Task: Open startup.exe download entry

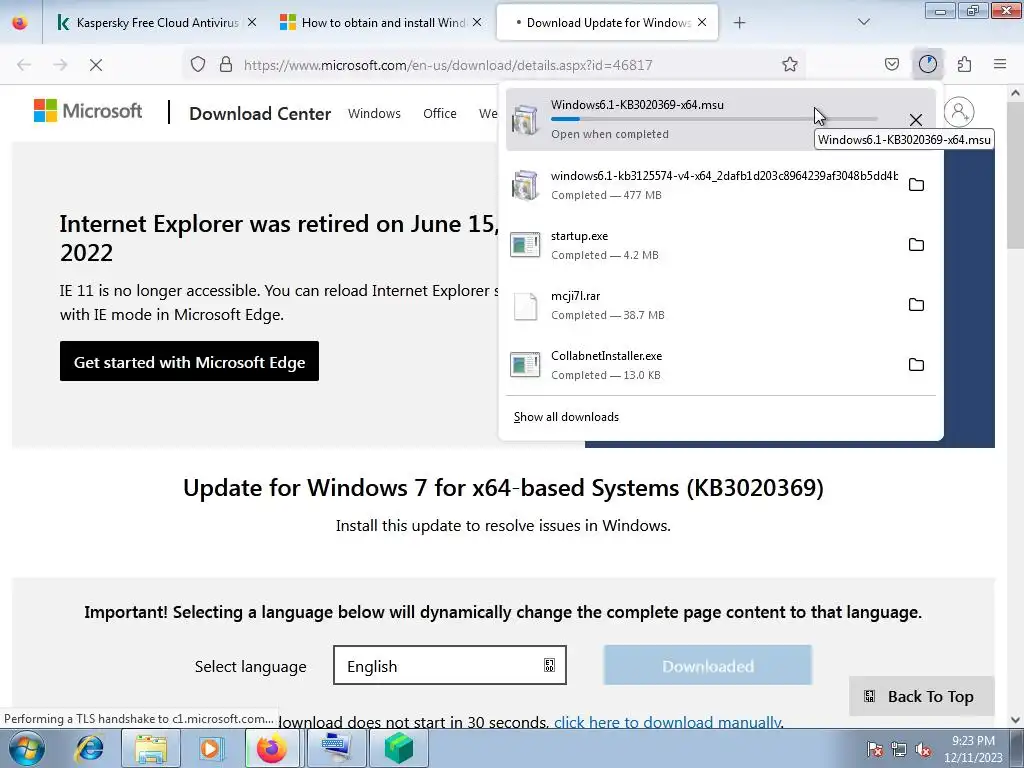Action: (703, 245)
